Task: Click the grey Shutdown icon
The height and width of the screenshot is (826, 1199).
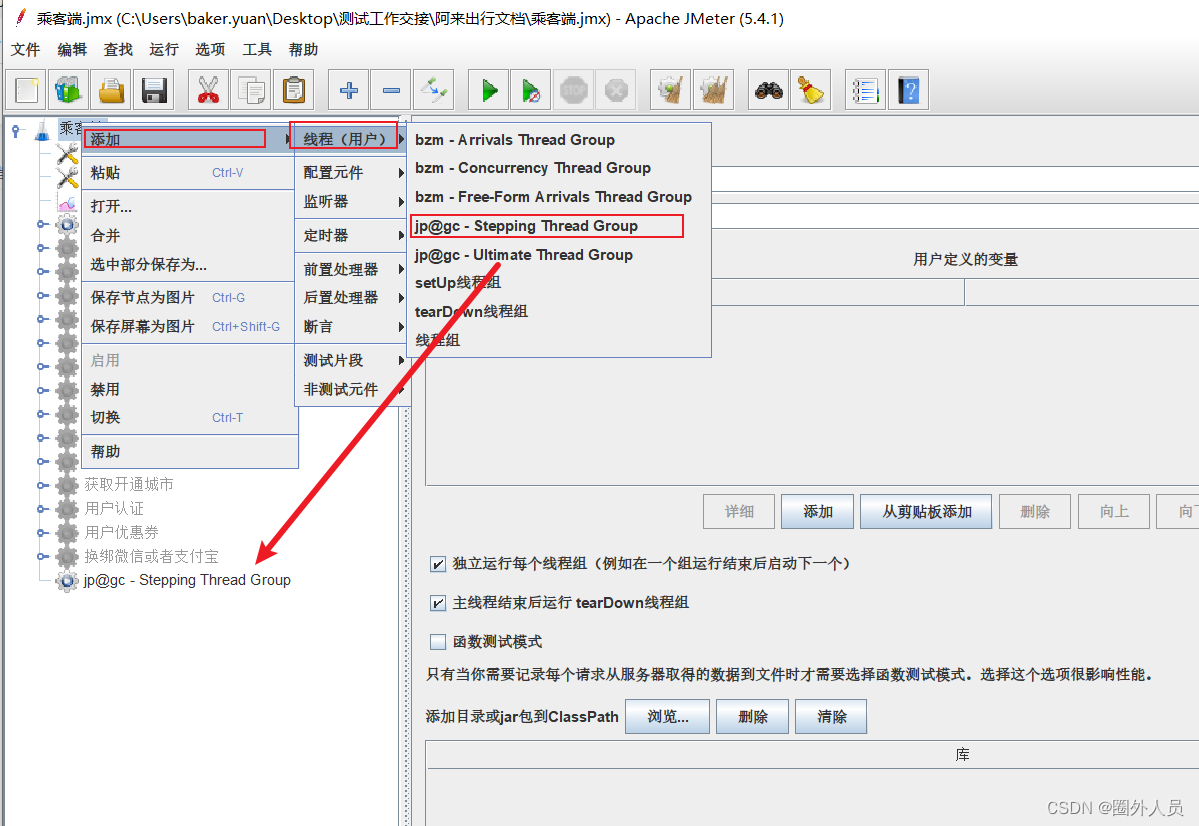Action: click(x=616, y=90)
